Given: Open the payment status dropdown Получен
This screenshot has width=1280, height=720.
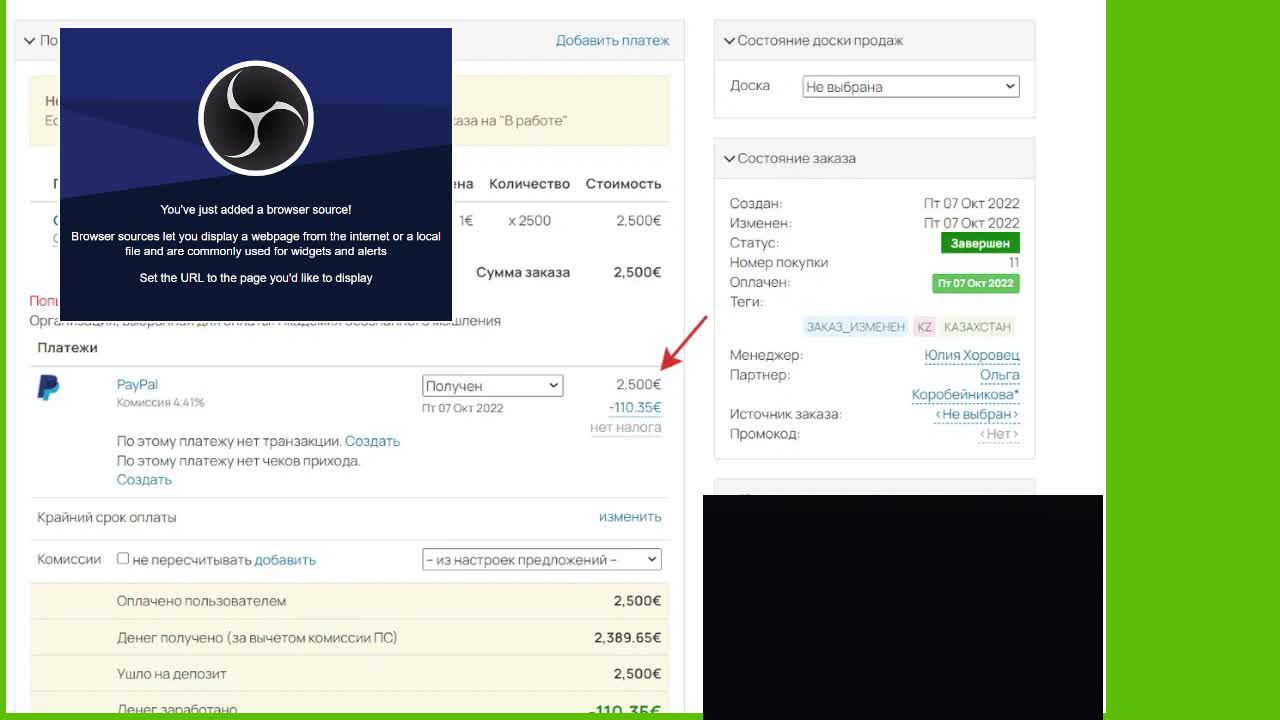Looking at the screenshot, I should click(x=492, y=386).
